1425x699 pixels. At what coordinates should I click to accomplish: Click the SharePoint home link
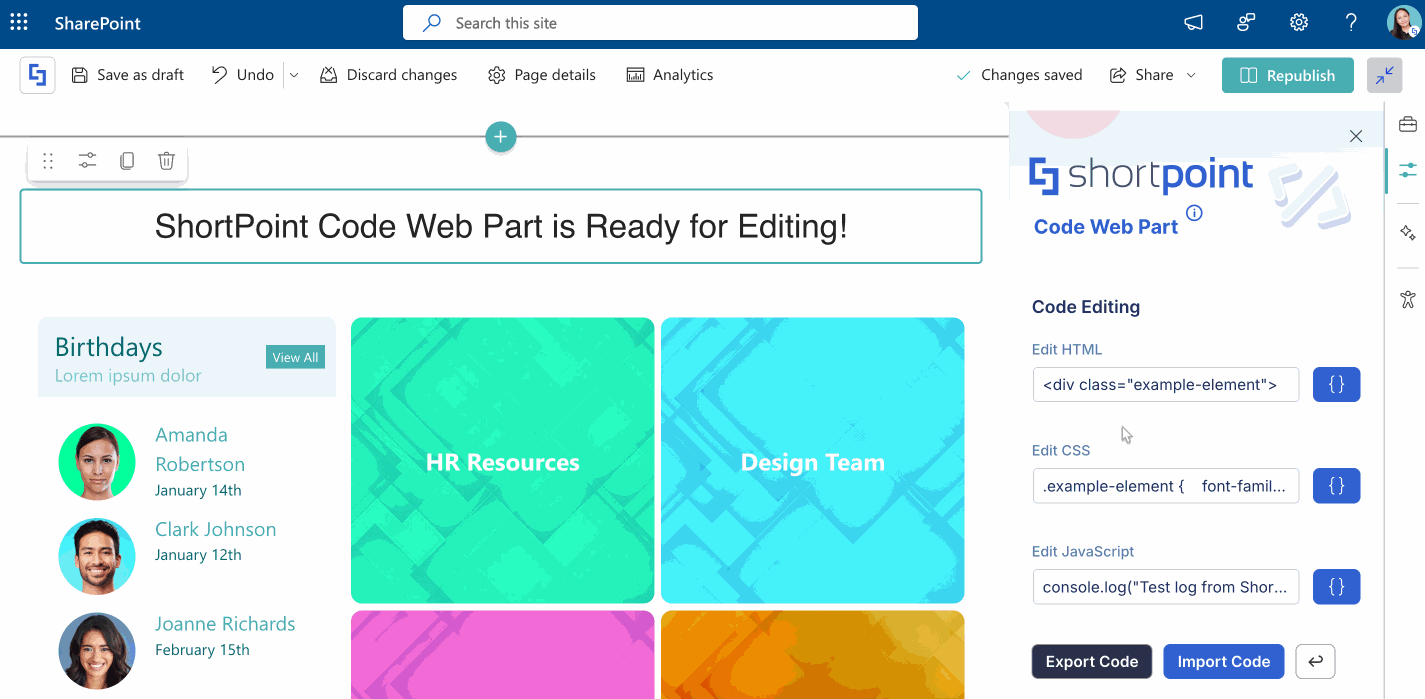(98, 23)
